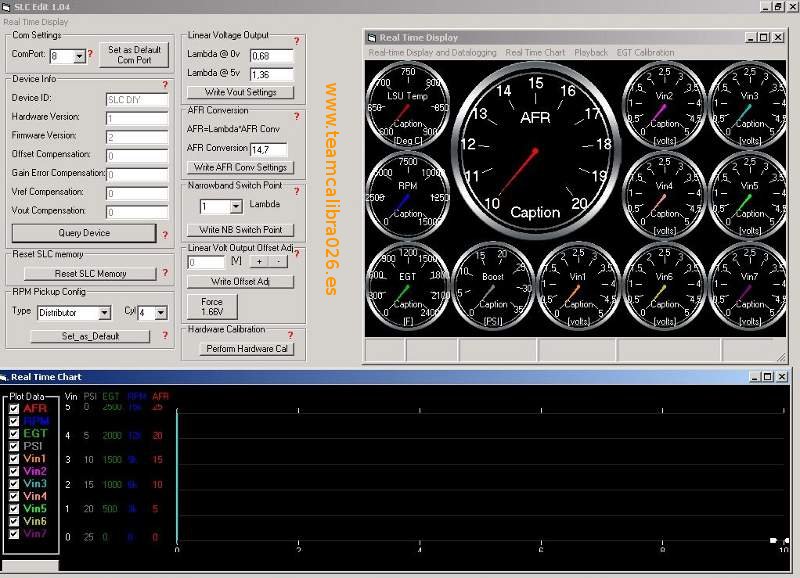Open the EGT Calibration menu
This screenshot has width=800, height=578.
pos(645,52)
